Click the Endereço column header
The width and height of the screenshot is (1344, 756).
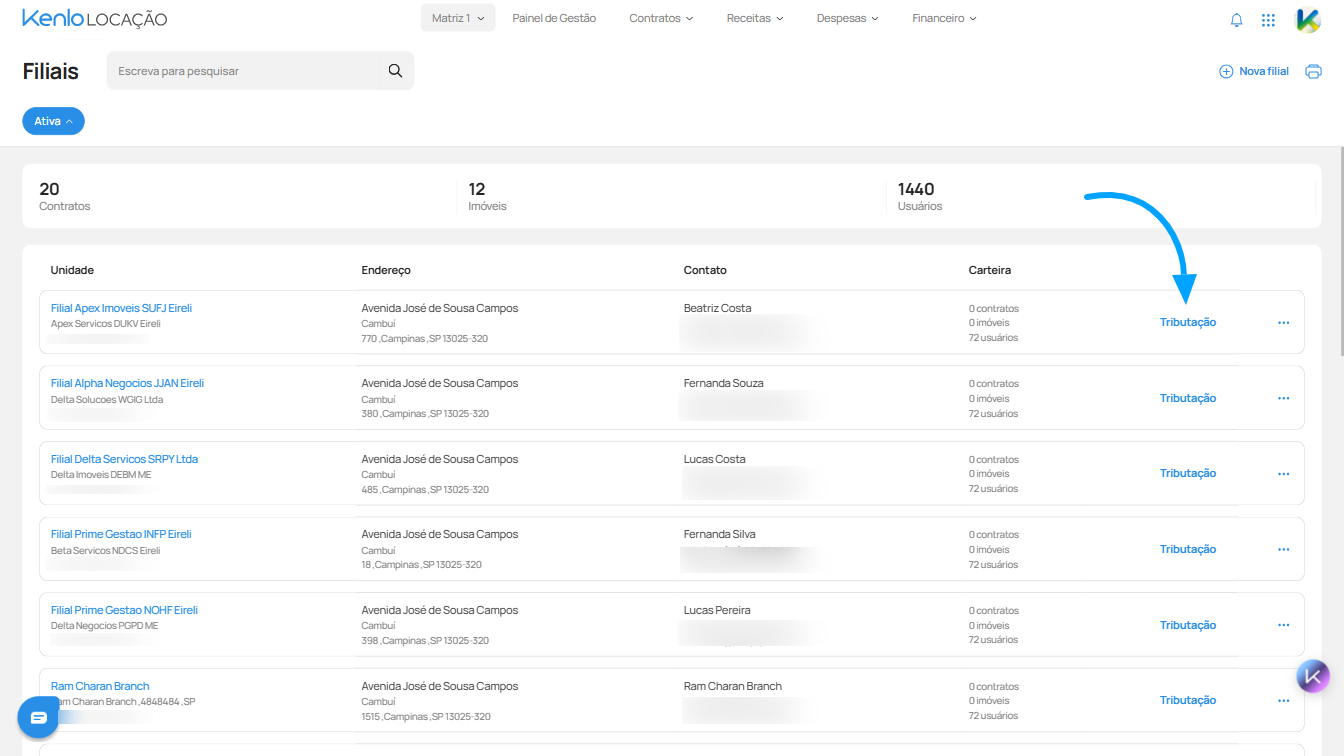pyautogui.click(x=386, y=270)
